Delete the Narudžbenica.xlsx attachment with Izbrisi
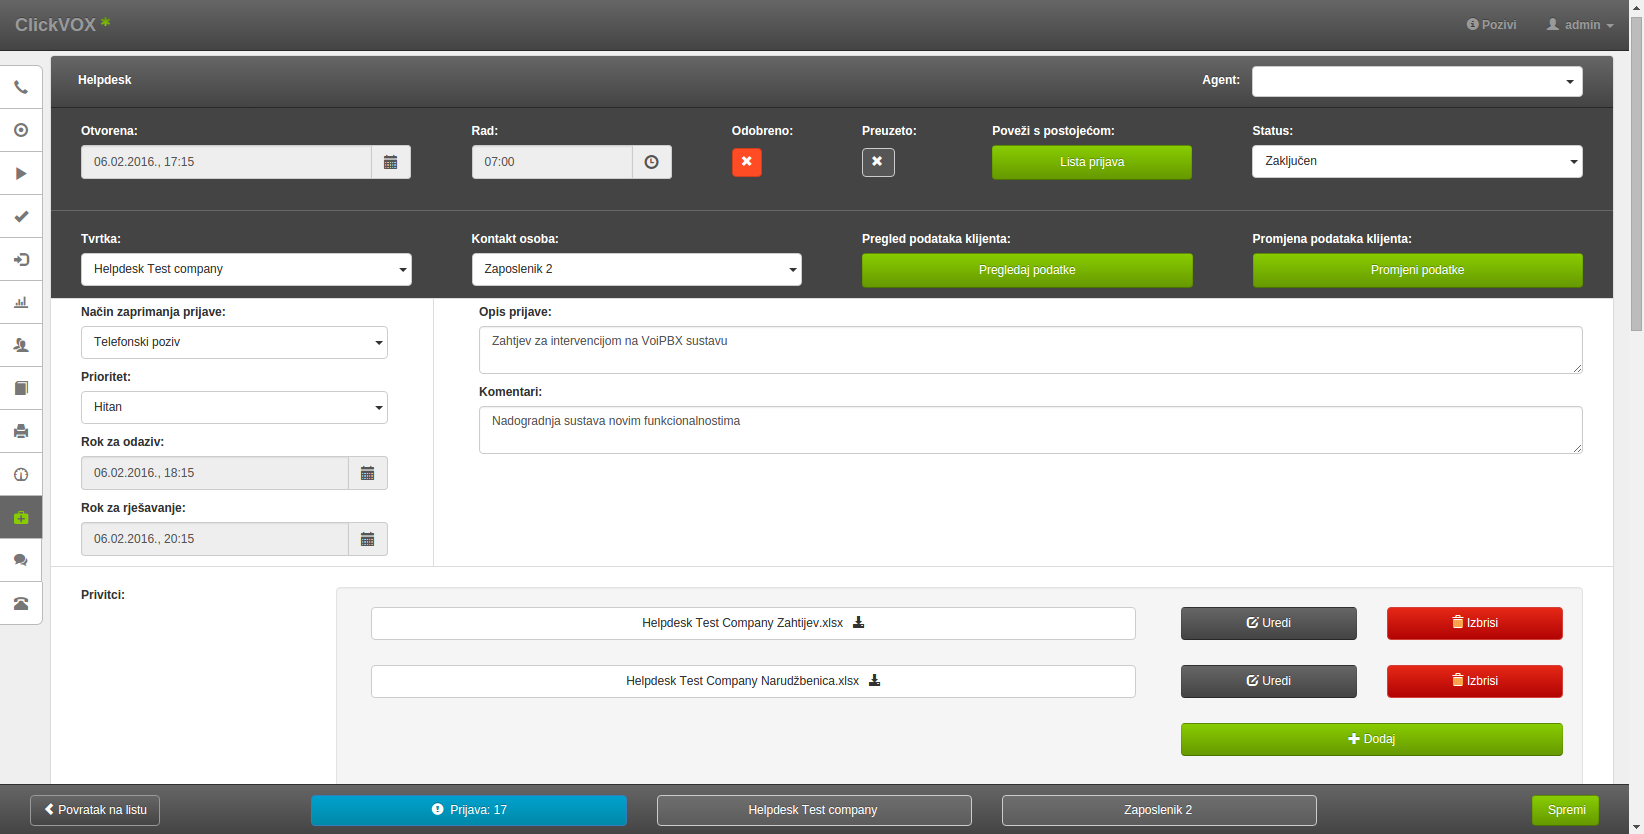 [x=1474, y=681]
